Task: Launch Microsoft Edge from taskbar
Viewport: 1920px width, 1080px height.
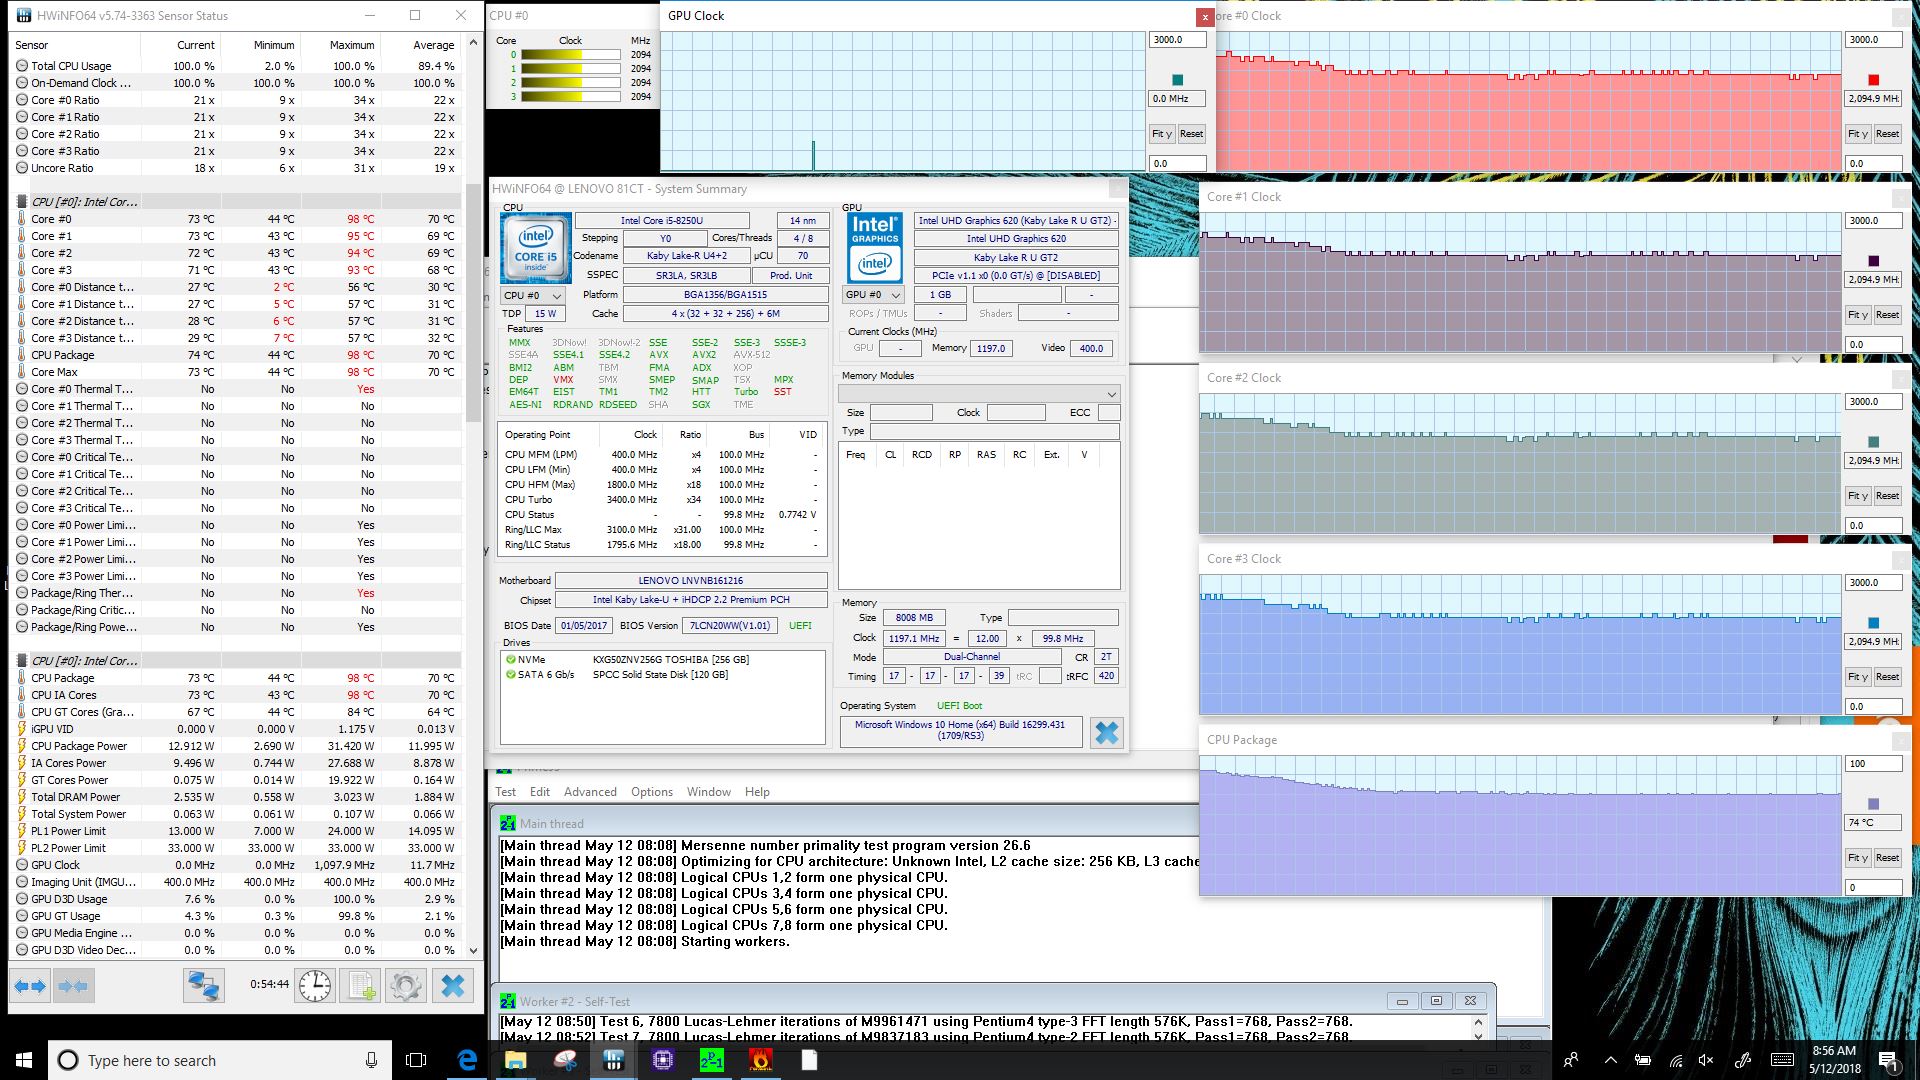Action: 467,1060
